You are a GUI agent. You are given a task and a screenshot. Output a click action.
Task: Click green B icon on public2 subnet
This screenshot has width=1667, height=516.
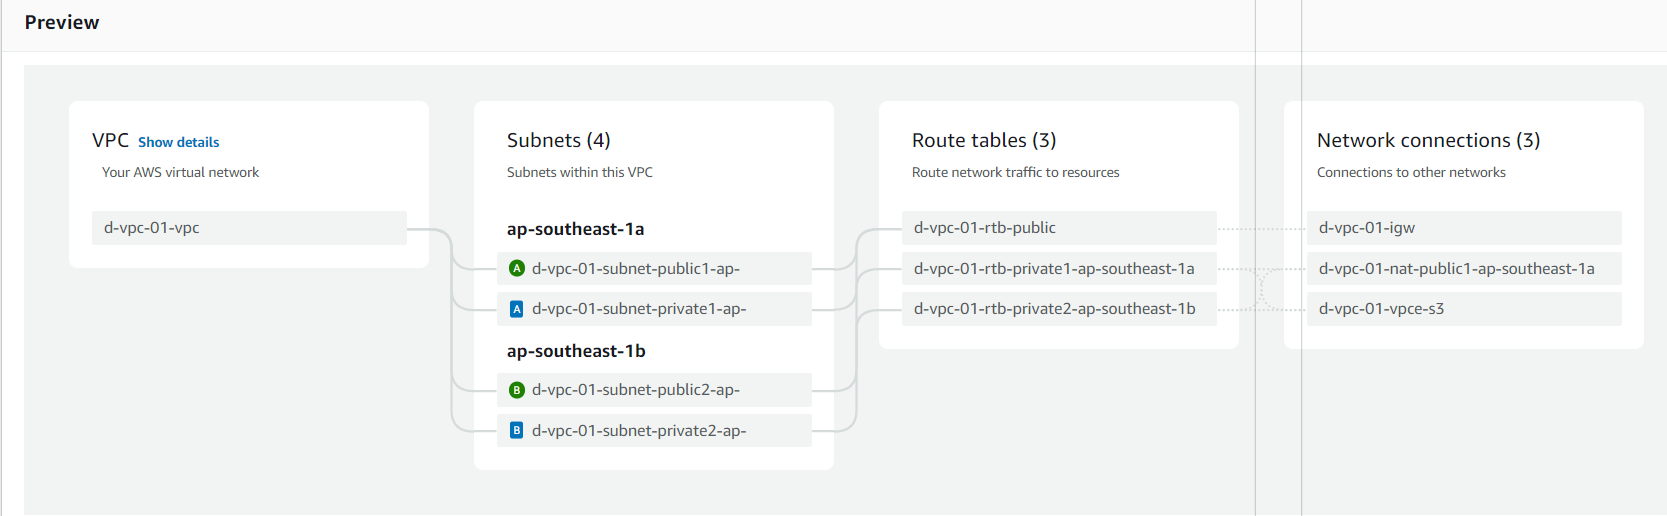click(x=517, y=390)
